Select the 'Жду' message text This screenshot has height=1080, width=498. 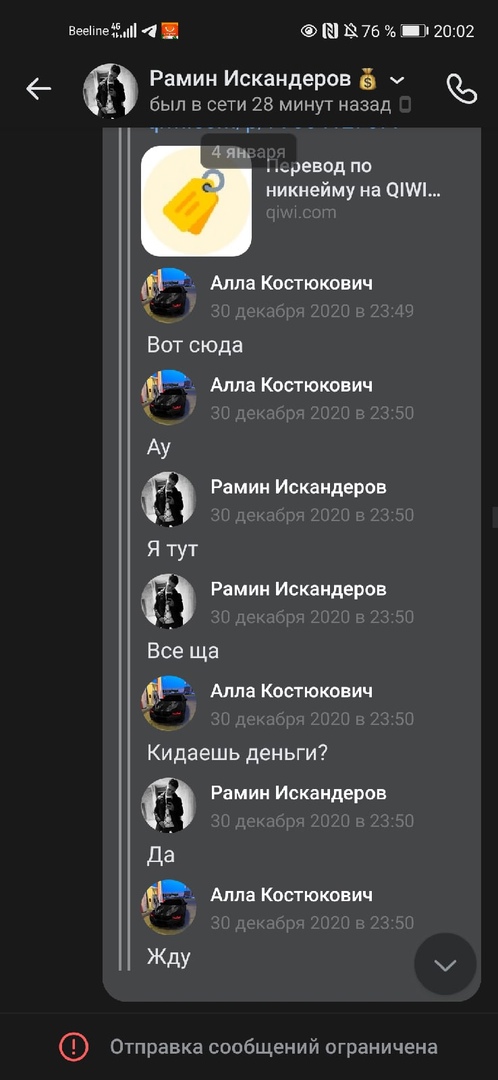point(169,957)
